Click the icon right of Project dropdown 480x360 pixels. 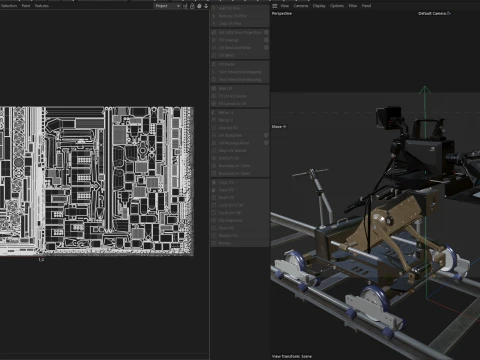click(x=185, y=6)
